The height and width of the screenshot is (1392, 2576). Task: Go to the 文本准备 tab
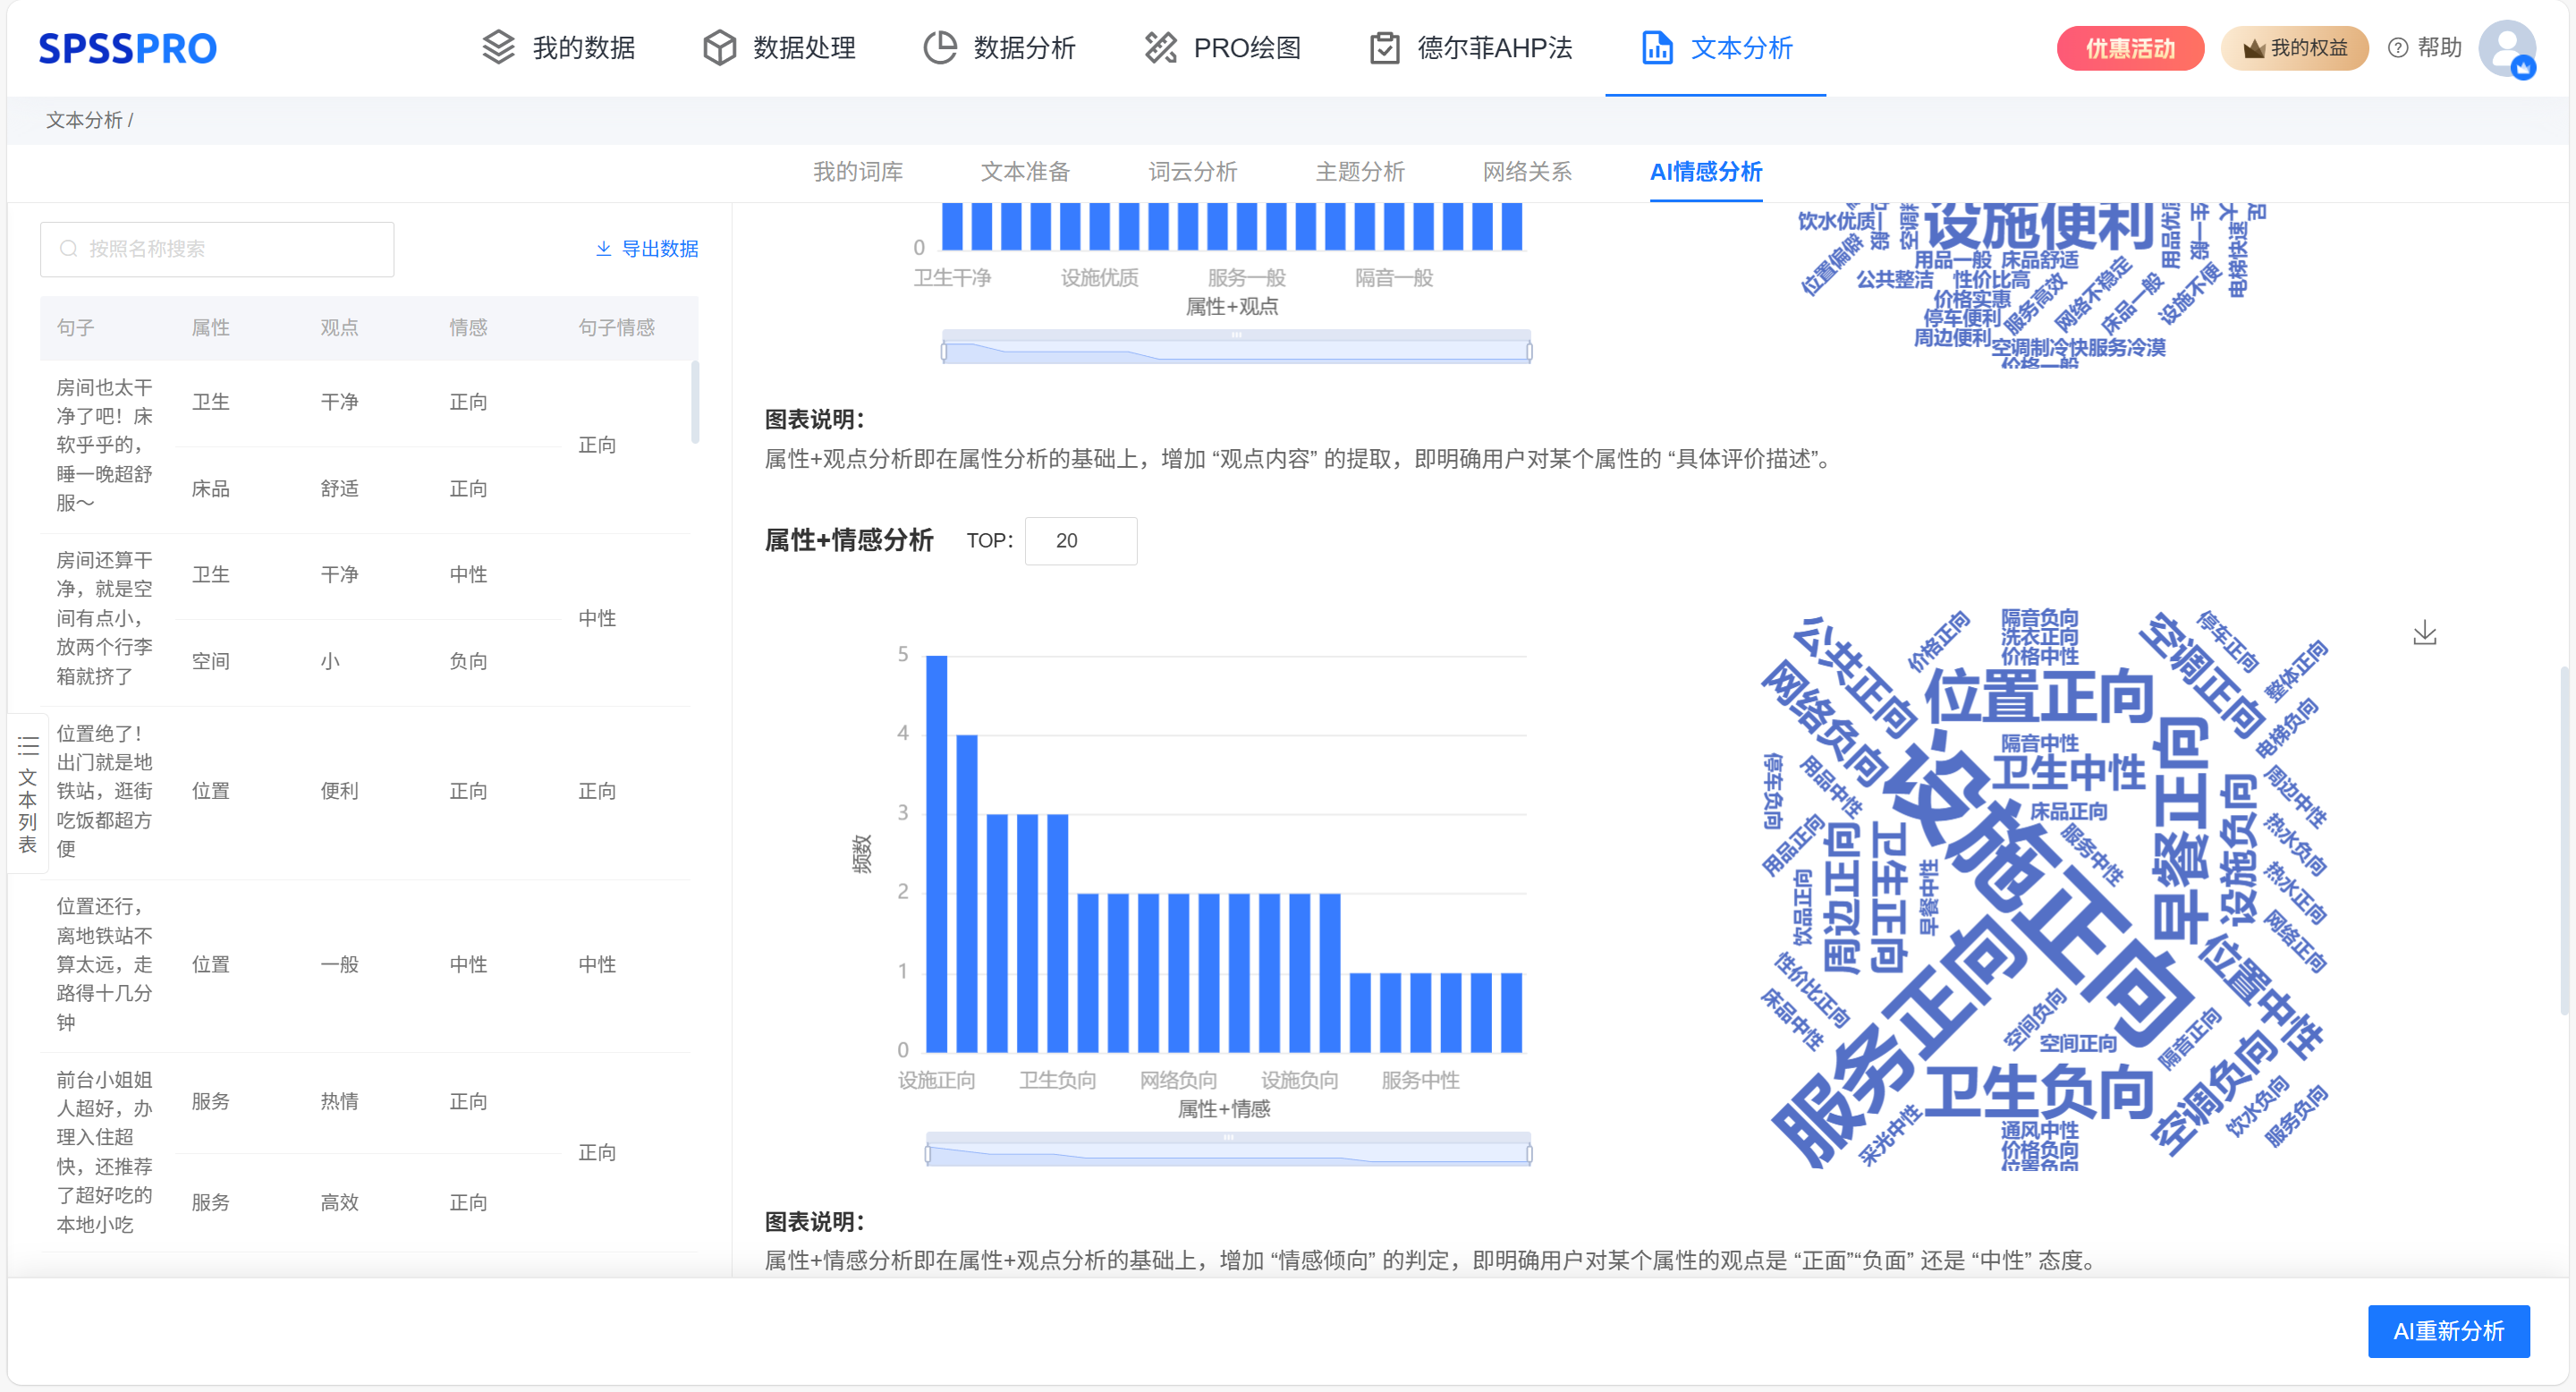pyautogui.click(x=1025, y=172)
